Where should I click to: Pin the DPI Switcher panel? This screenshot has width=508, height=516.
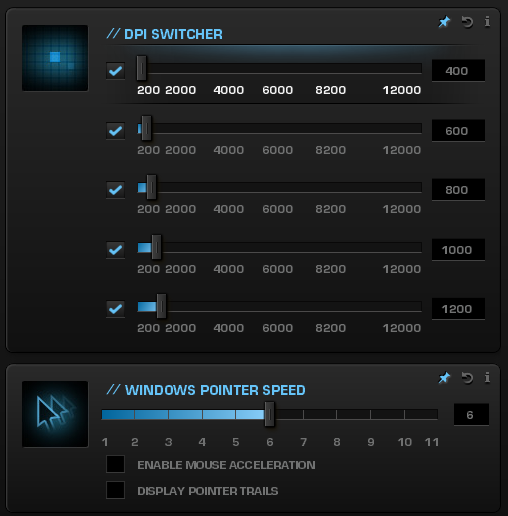444,22
